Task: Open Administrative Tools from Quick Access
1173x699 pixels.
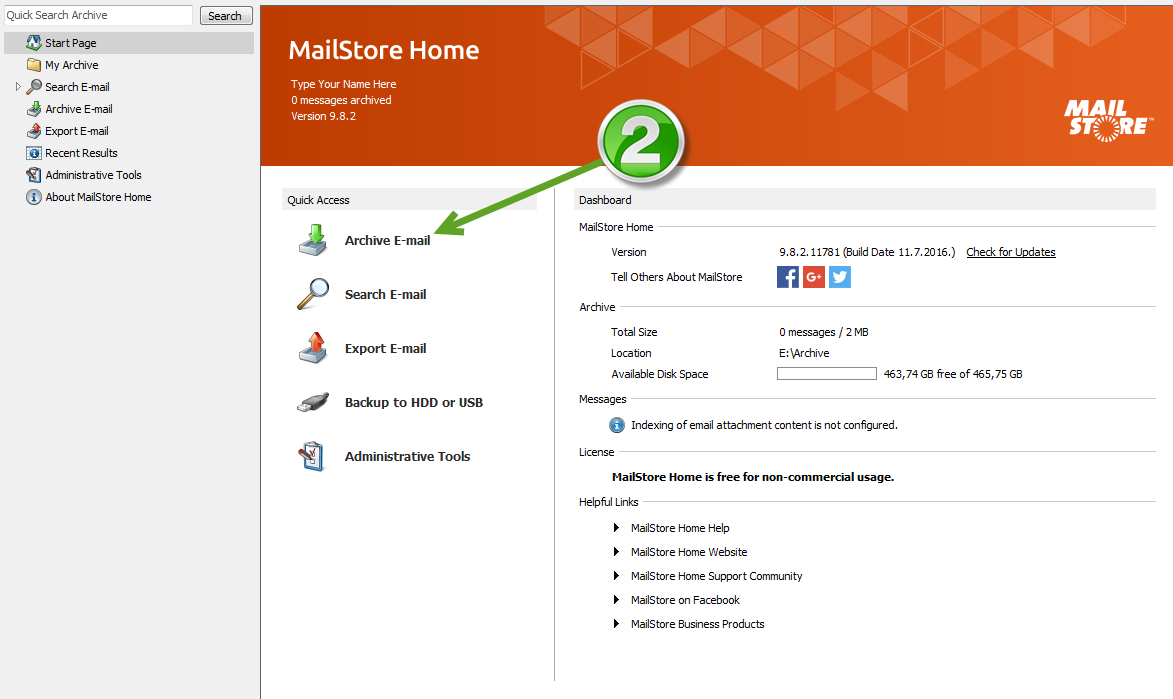Action: [x=408, y=456]
